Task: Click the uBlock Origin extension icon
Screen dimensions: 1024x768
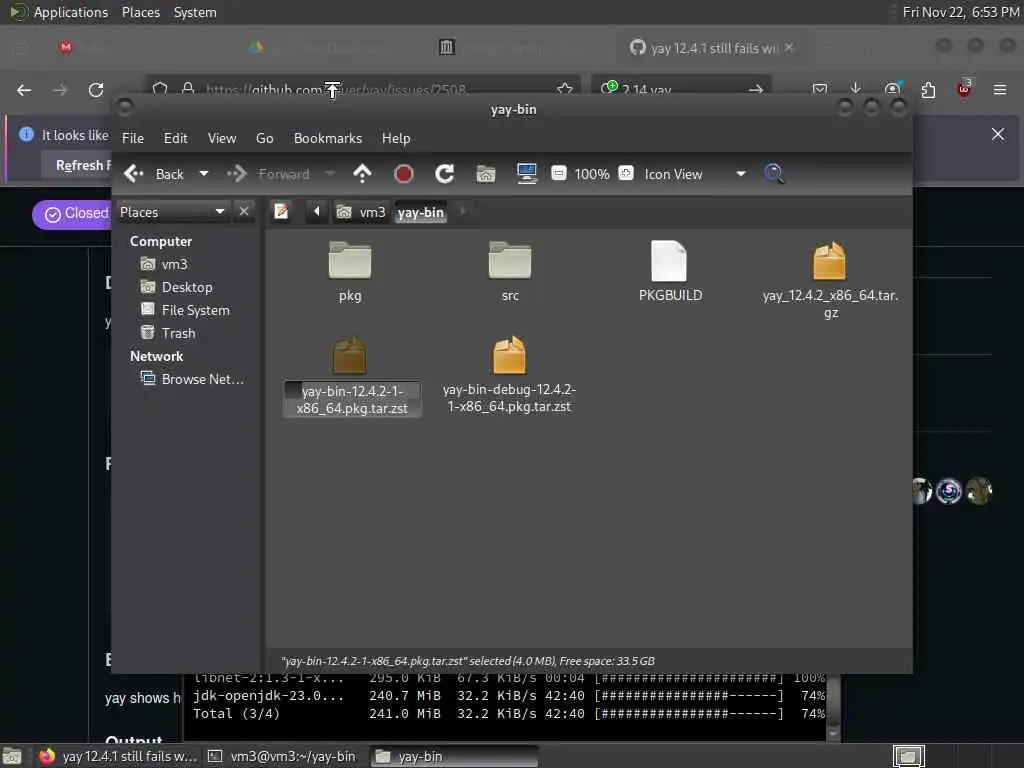Action: (964, 89)
